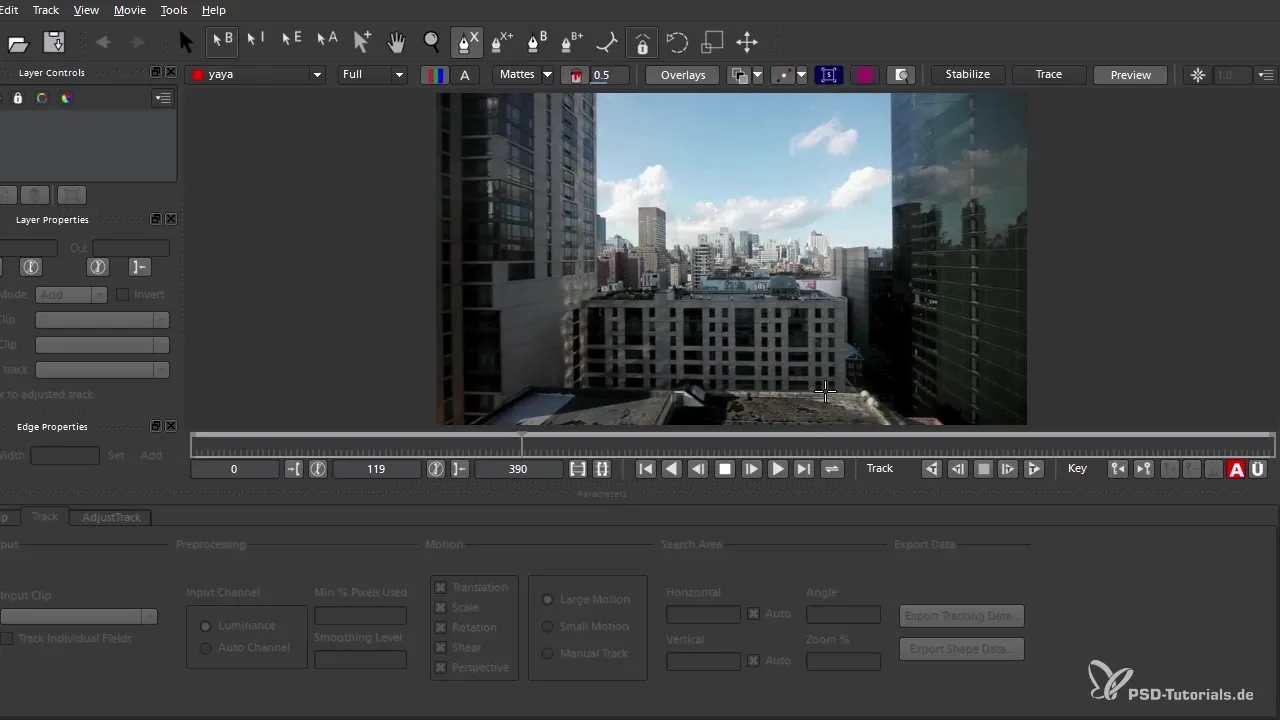Toggle the red Autokey 'A' button
Screen dimensions: 1280x720
[x=1236, y=469]
